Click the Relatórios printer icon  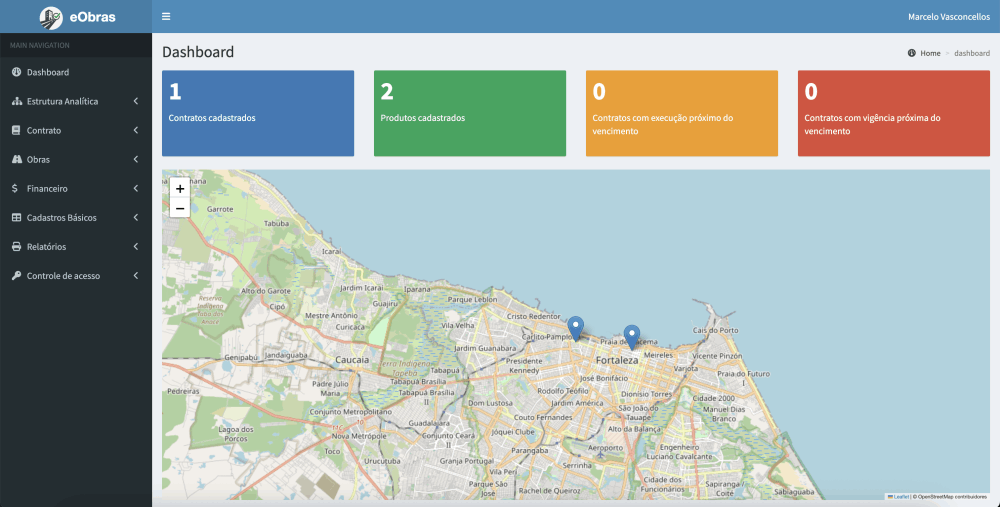click(x=16, y=246)
